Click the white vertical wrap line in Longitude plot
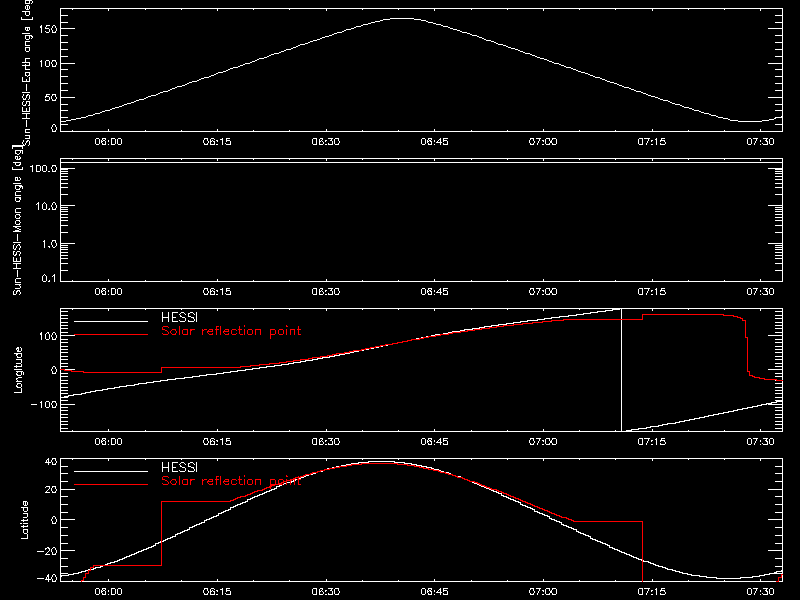Viewport: 800px width, 600px height. pyautogui.click(x=621, y=370)
